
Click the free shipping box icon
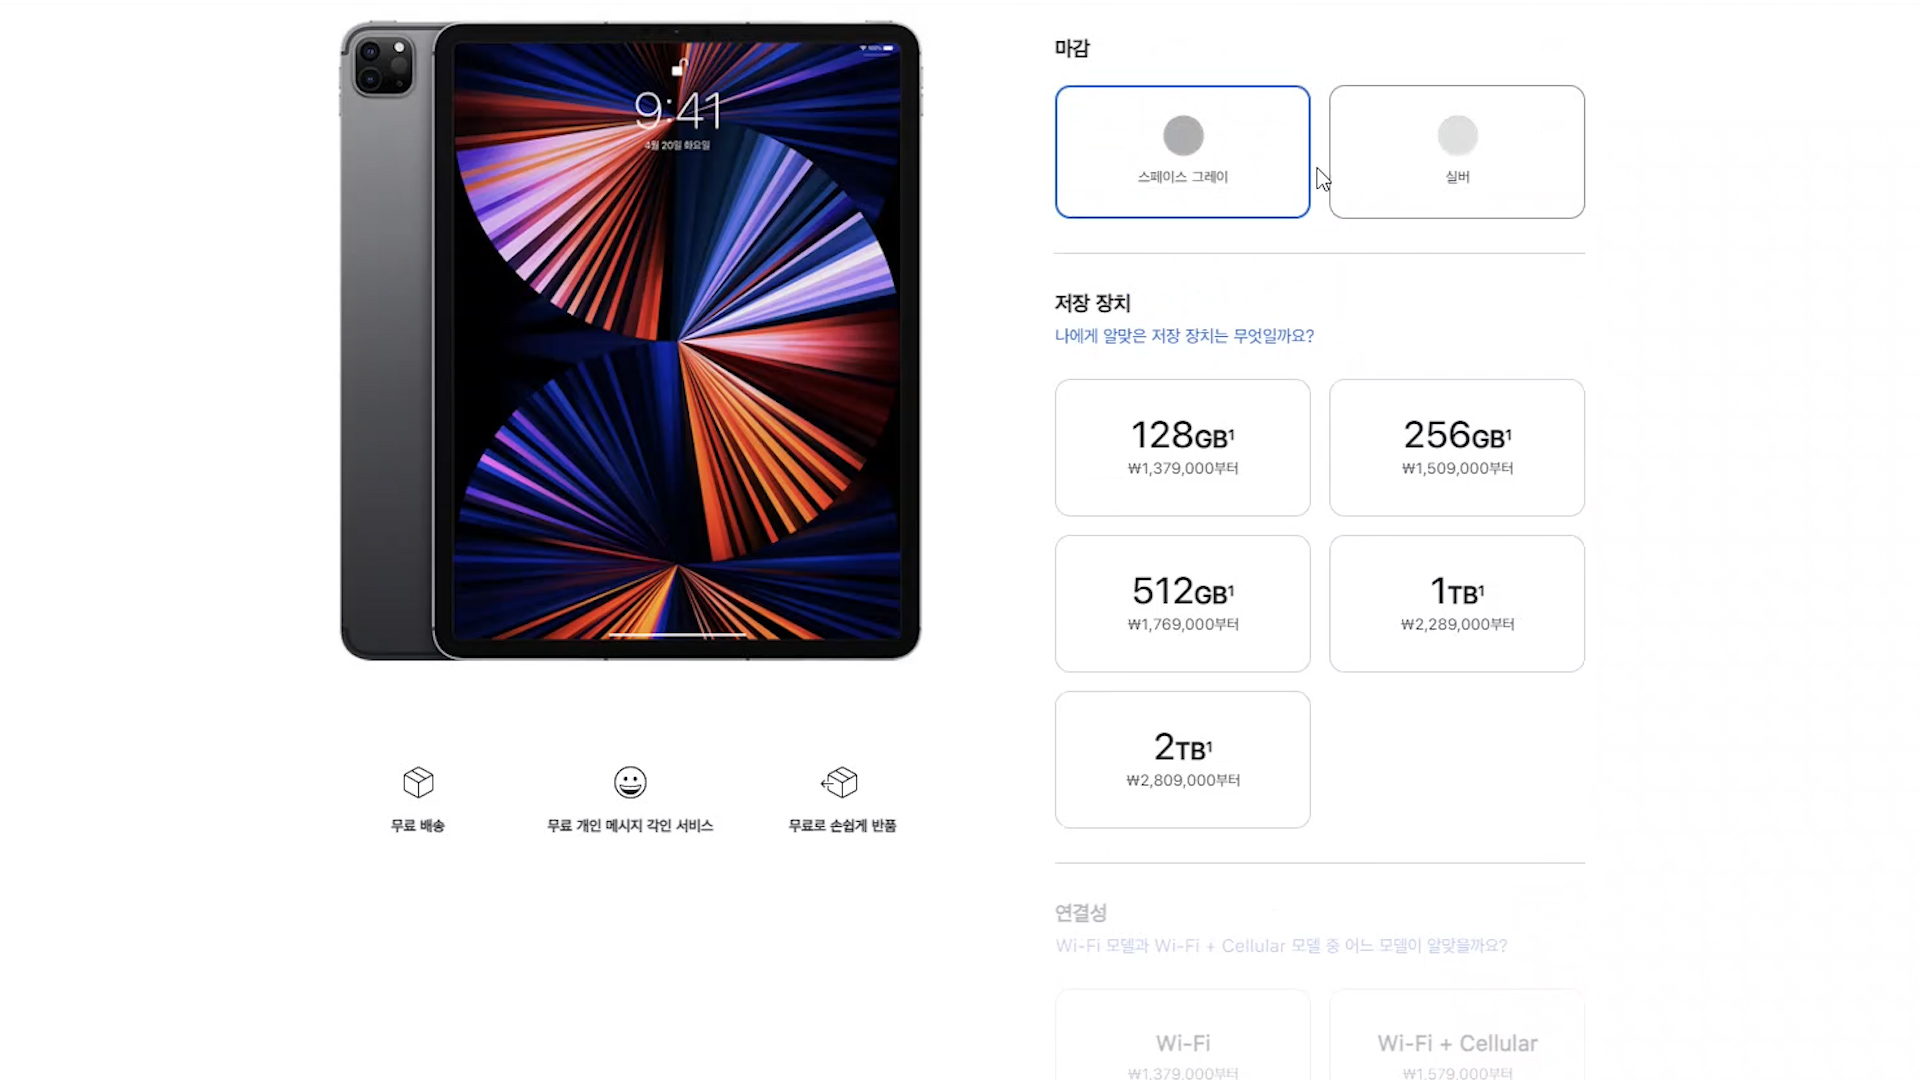point(418,782)
